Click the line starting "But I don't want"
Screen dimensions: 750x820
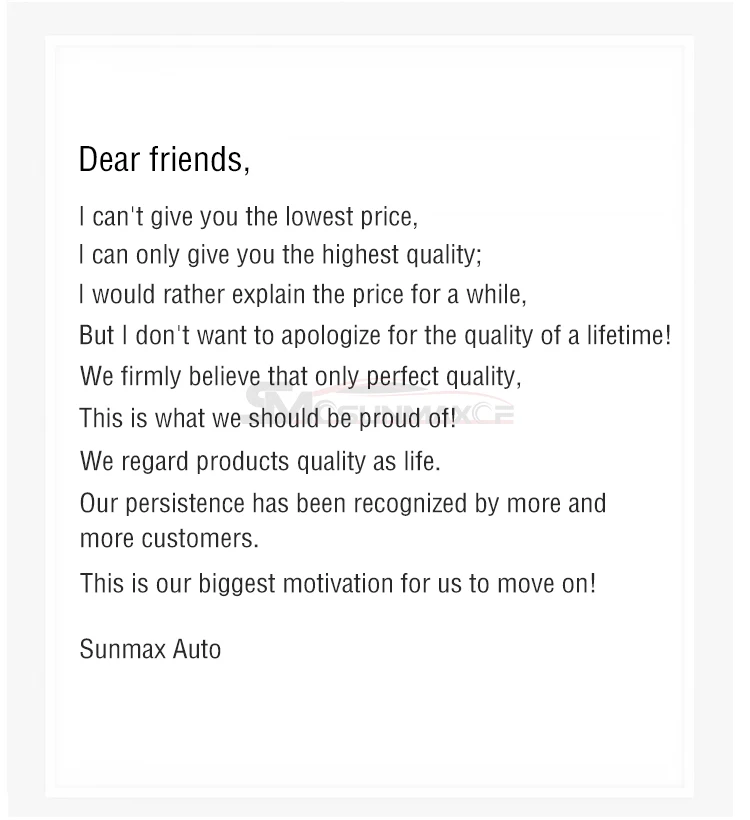pyautogui.click(x=375, y=335)
